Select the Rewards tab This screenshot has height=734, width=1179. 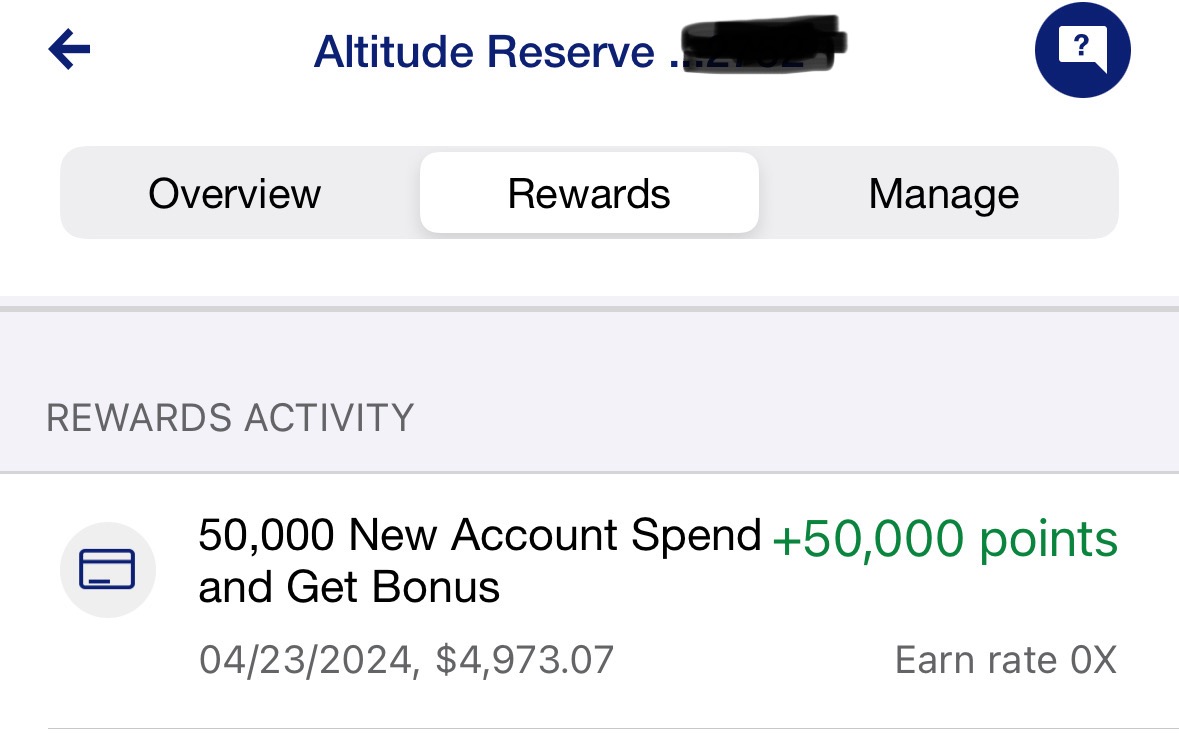(589, 193)
